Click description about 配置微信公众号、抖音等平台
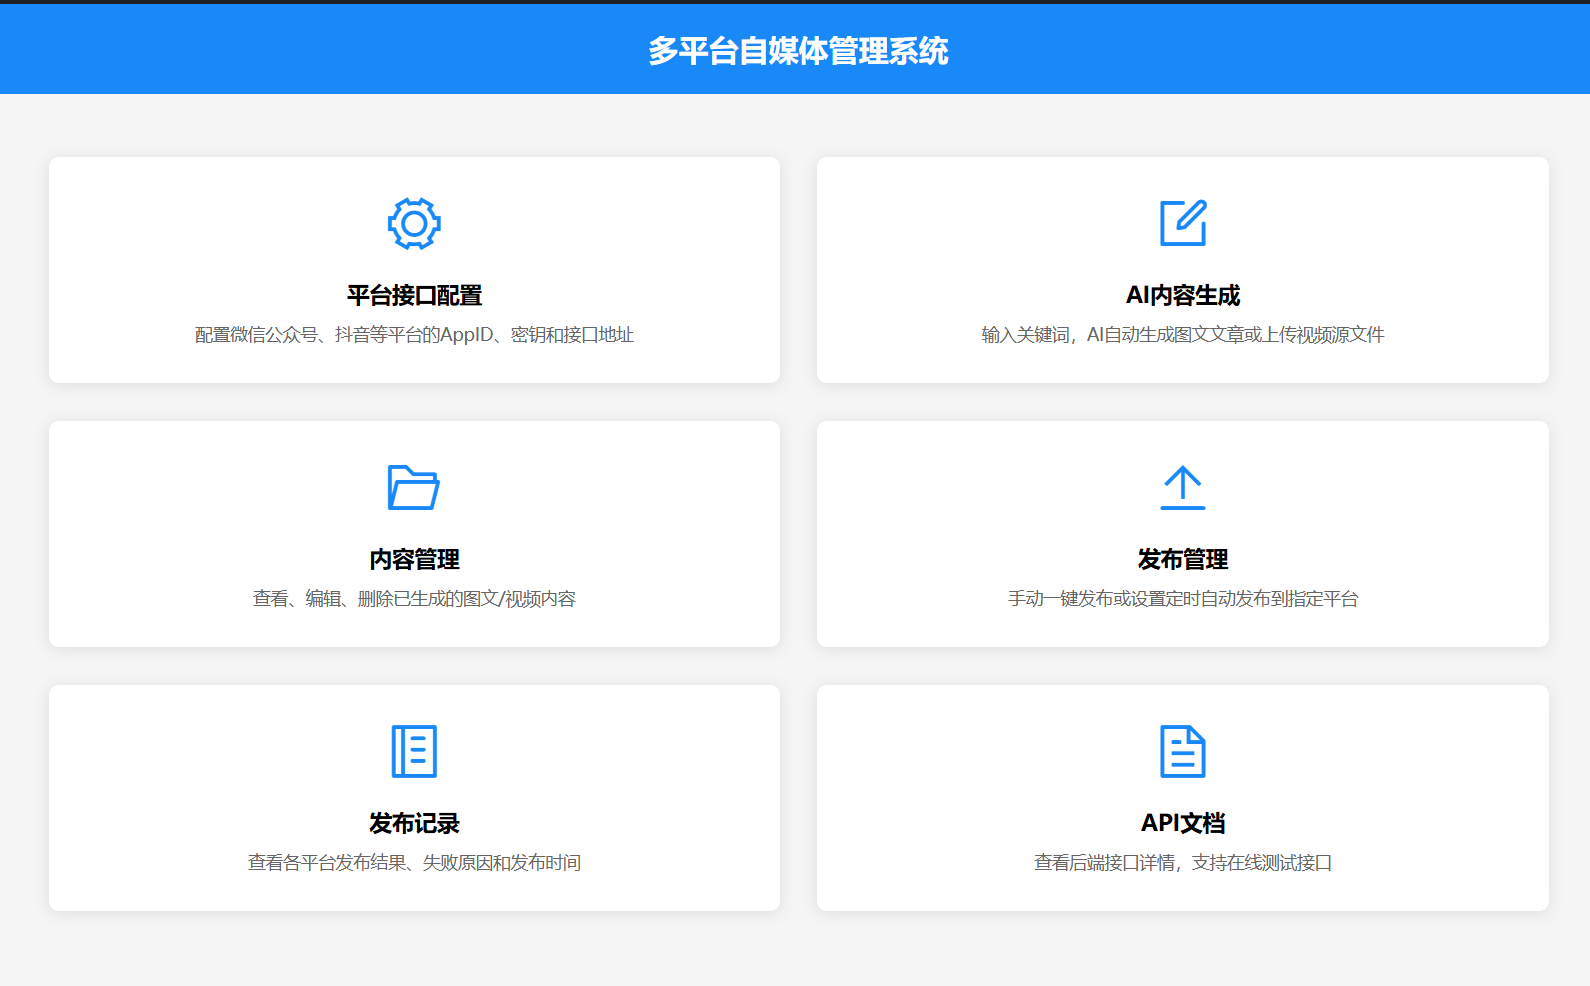Image resolution: width=1590 pixels, height=986 pixels. 414,335
